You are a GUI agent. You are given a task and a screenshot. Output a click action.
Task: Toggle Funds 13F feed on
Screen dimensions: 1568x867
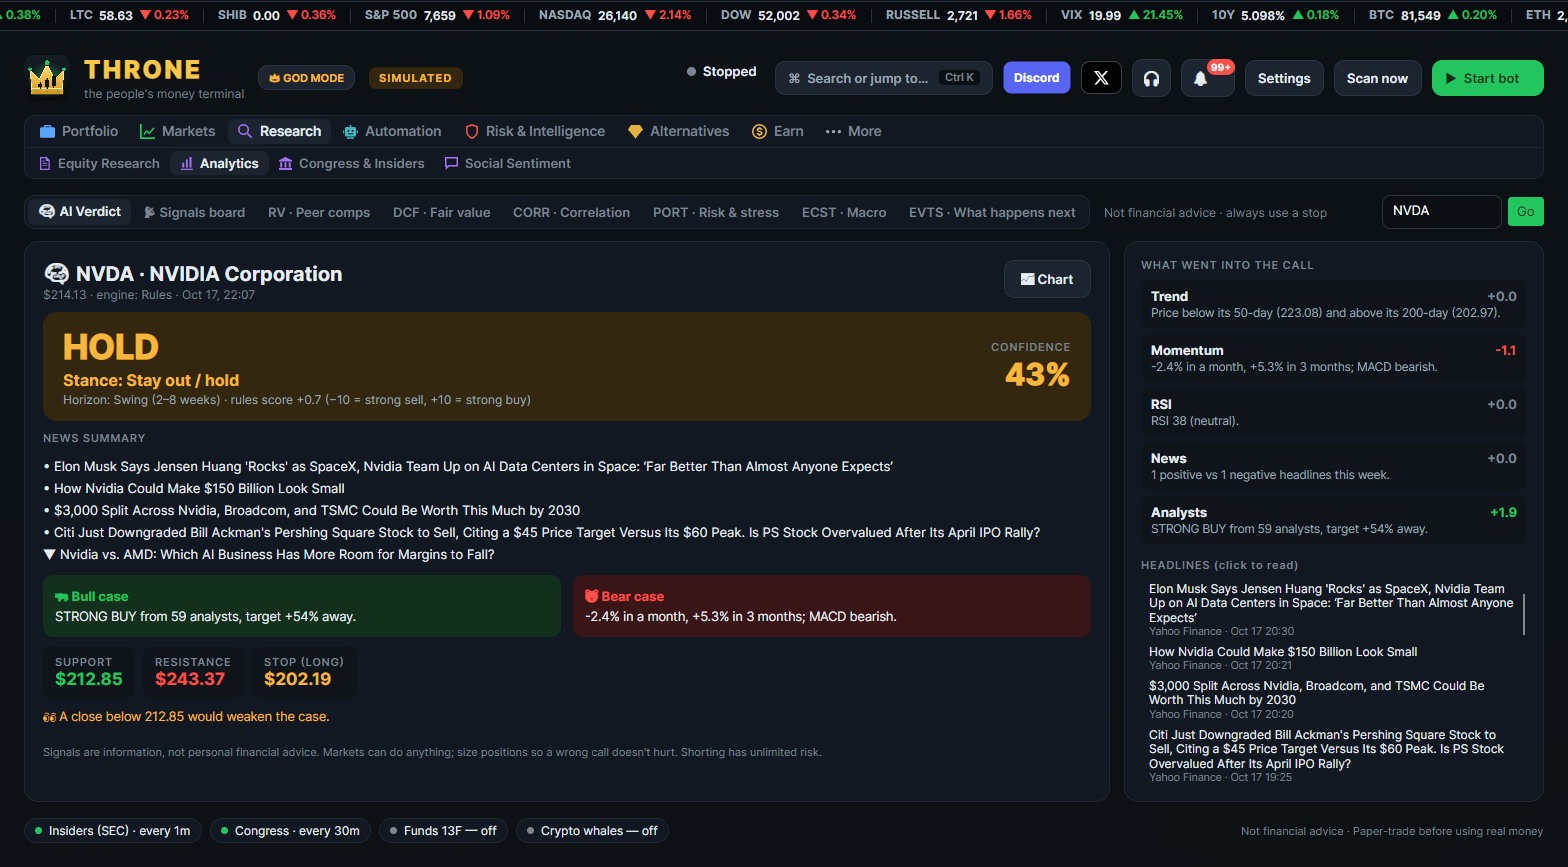click(444, 831)
